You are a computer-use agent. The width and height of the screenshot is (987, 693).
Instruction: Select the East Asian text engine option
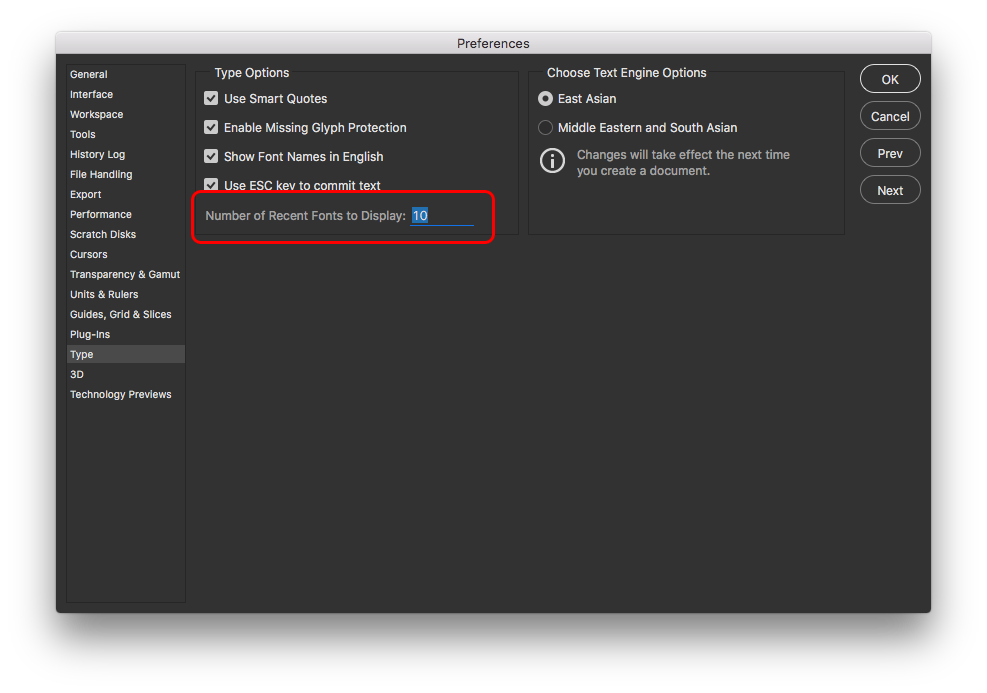(x=545, y=99)
